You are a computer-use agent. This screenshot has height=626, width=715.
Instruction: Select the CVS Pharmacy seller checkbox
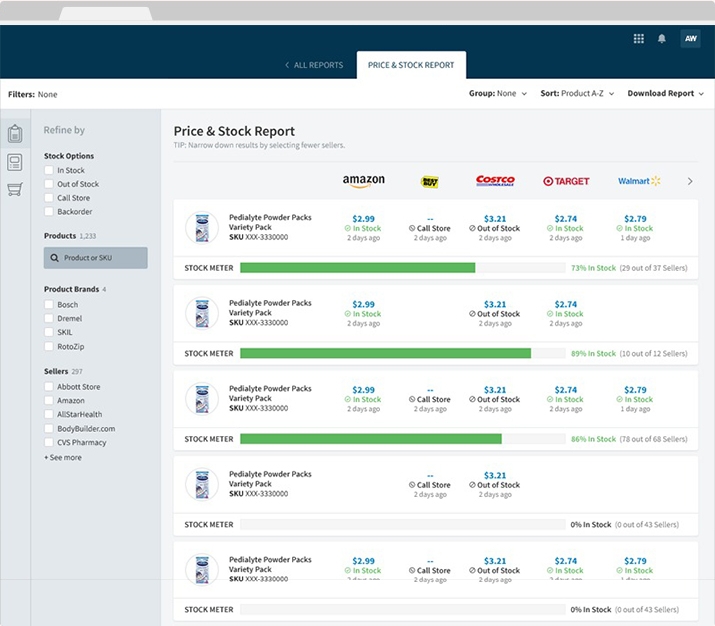click(49, 442)
